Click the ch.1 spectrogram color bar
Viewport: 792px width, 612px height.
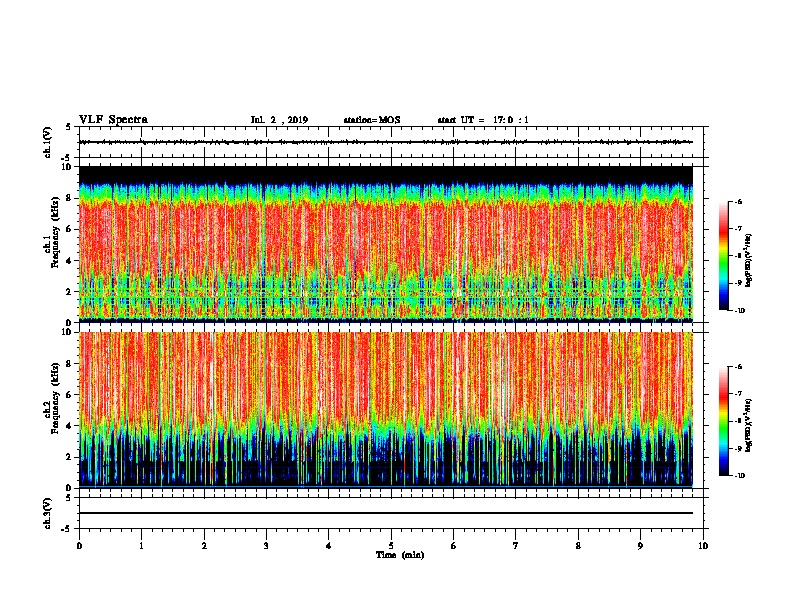[x=723, y=256]
